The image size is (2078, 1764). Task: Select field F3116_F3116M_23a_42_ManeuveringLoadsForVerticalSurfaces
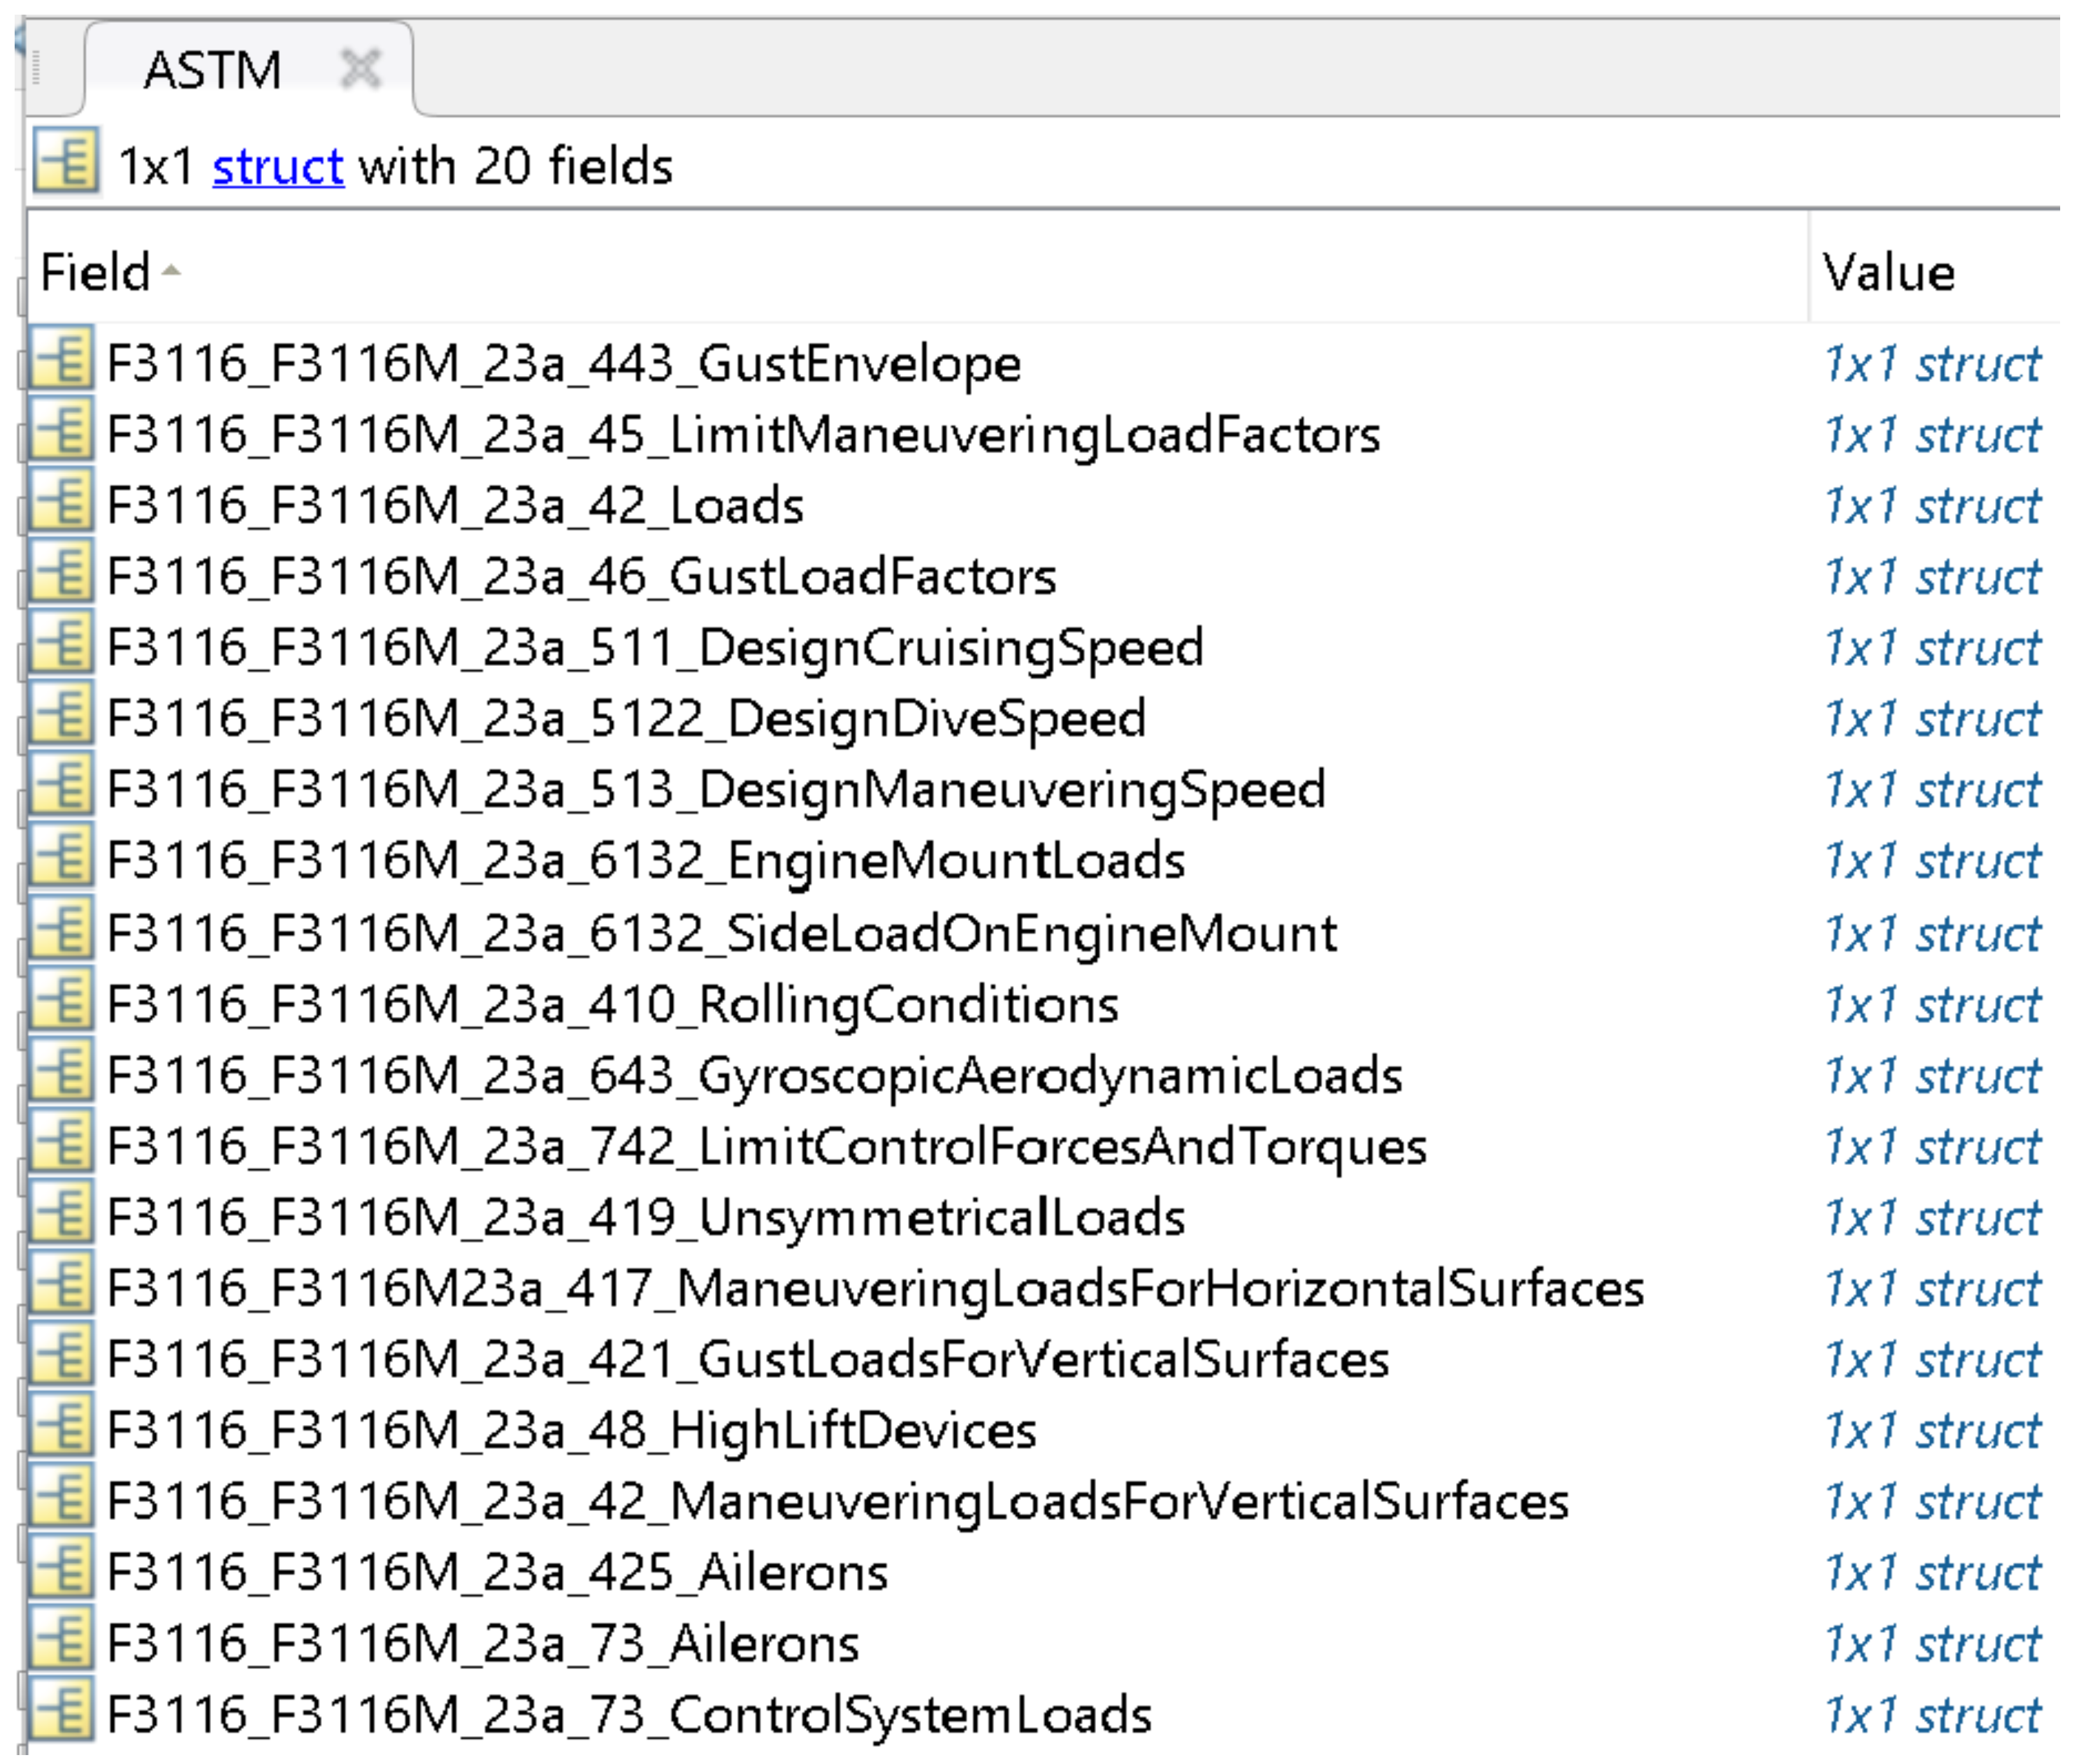point(838,1503)
